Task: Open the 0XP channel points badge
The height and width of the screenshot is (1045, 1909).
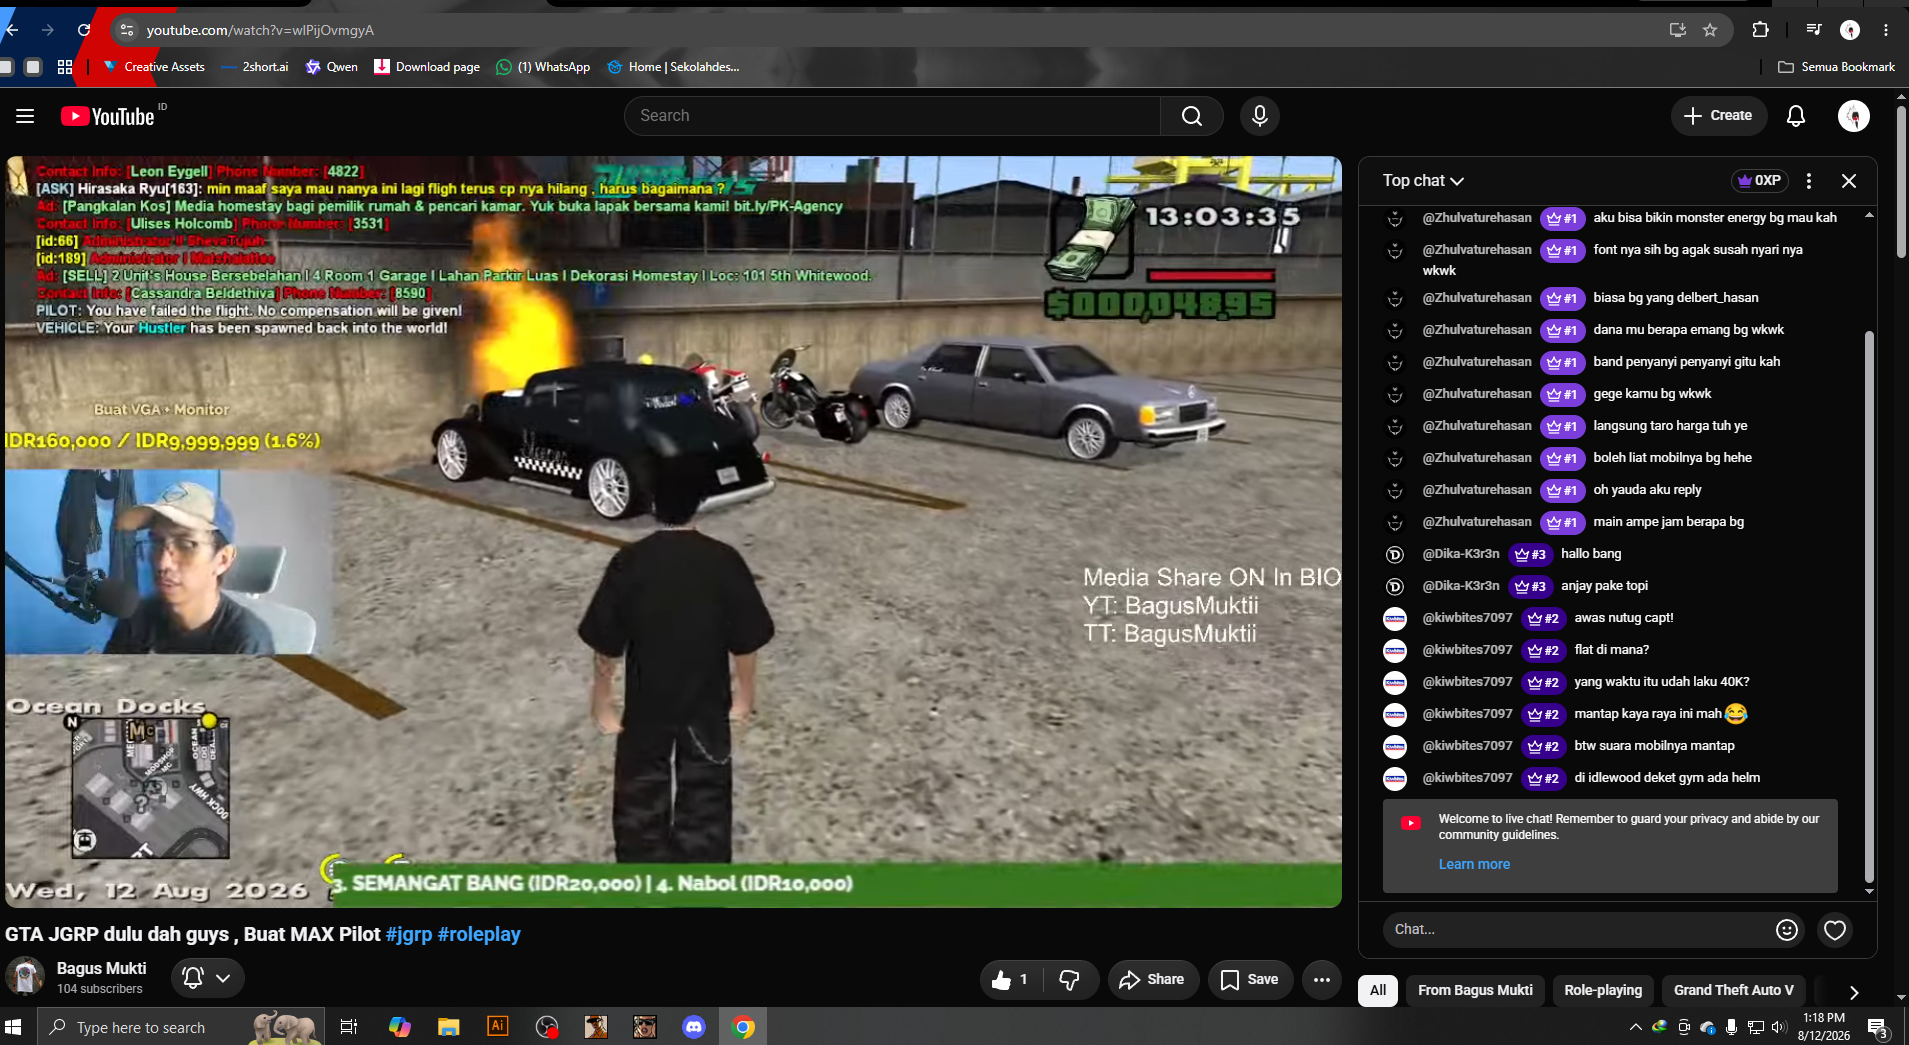Action: pyautogui.click(x=1760, y=181)
